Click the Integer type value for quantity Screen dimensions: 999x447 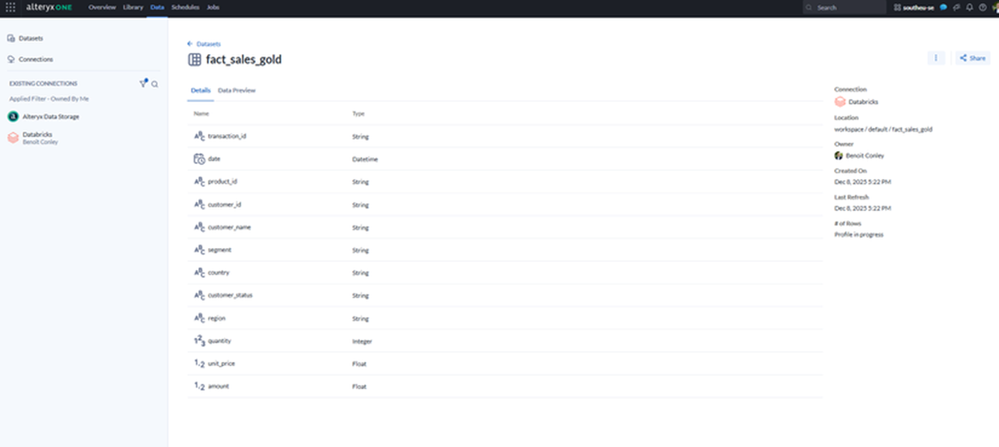click(x=362, y=341)
